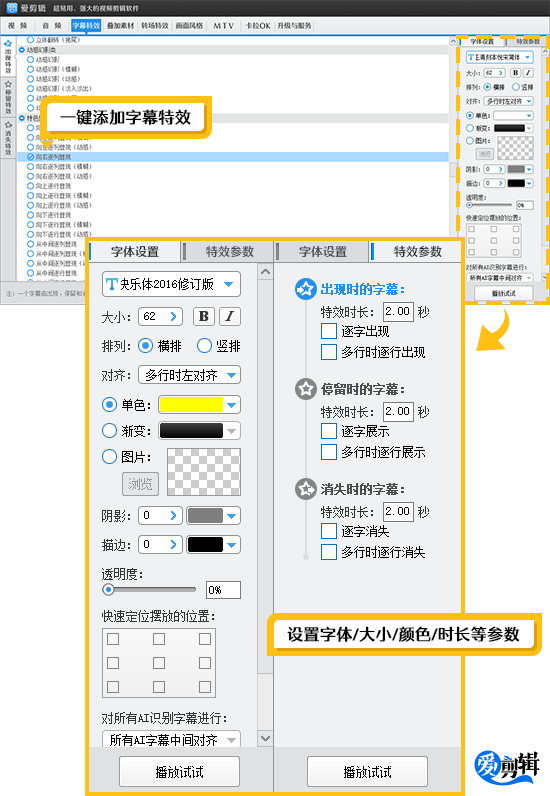
Task: Adjust the 透明度 slider handle in enlarged panel
Action: [108, 589]
